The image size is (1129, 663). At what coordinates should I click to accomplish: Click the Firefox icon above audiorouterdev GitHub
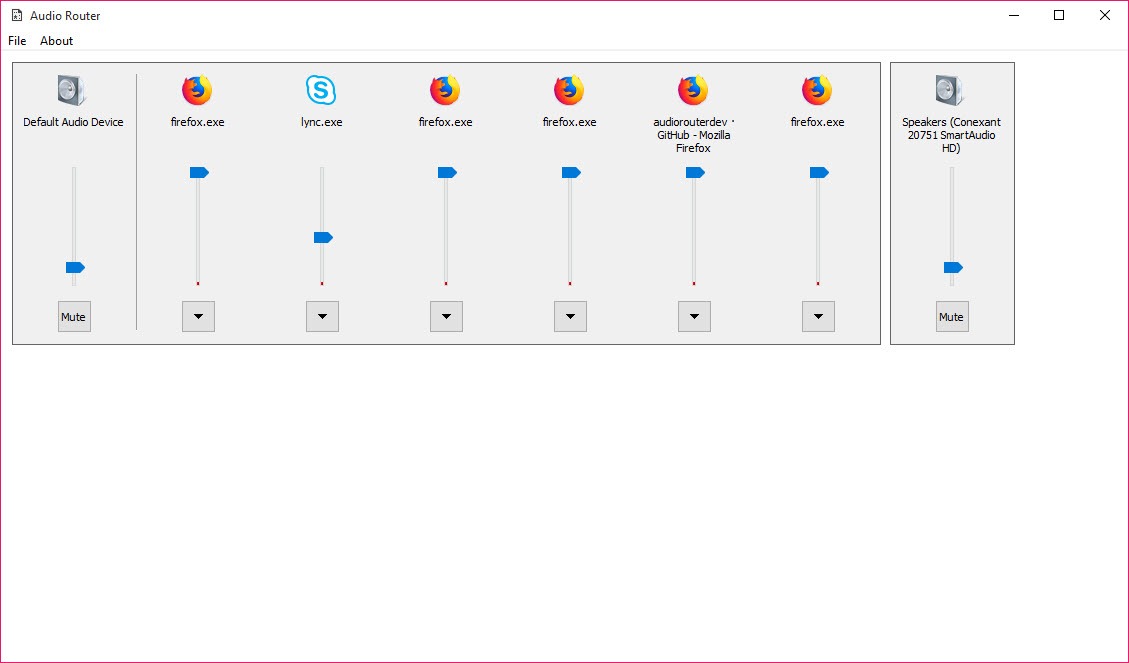(x=693, y=91)
